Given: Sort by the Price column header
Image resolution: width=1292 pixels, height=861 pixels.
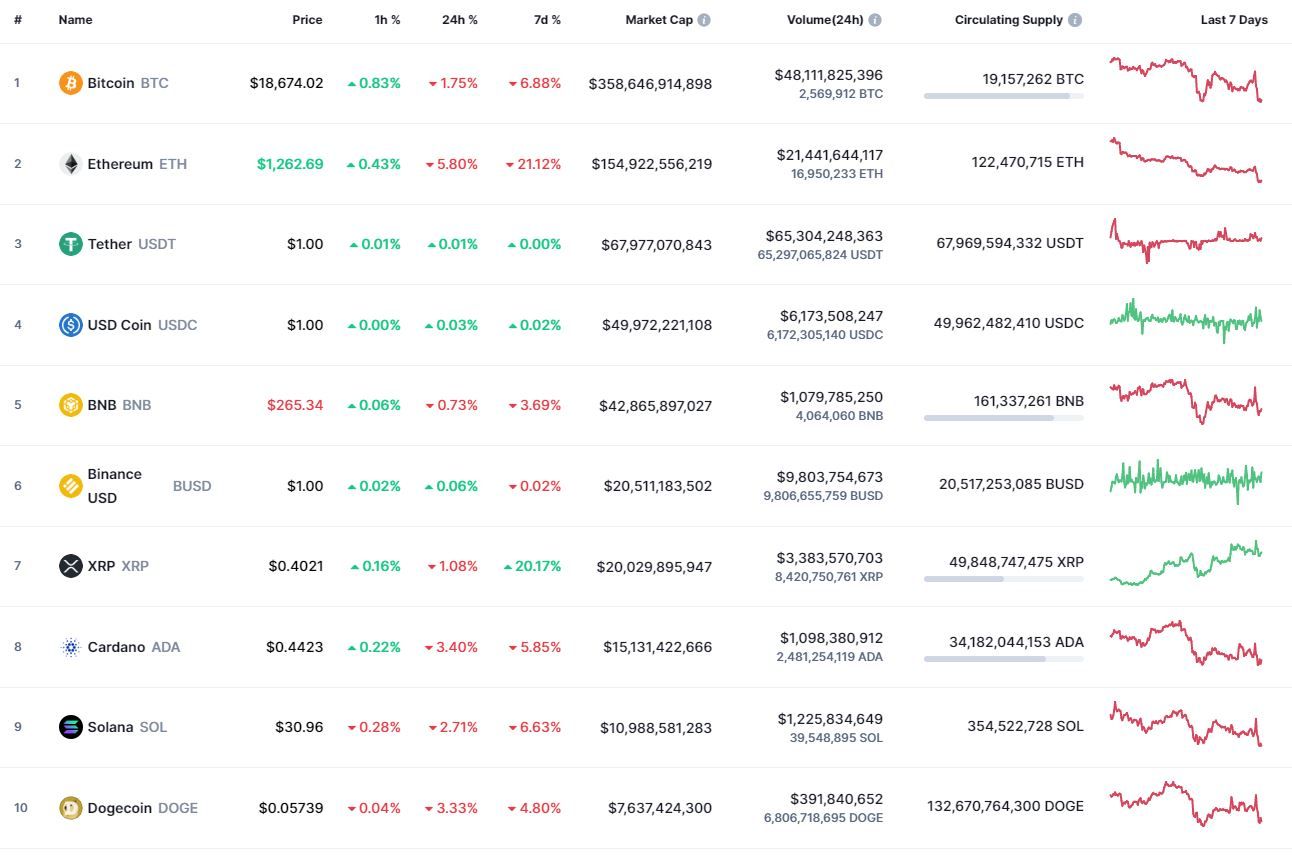Looking at the screenshot, I should pyautogui.click(x=307, y=20).
